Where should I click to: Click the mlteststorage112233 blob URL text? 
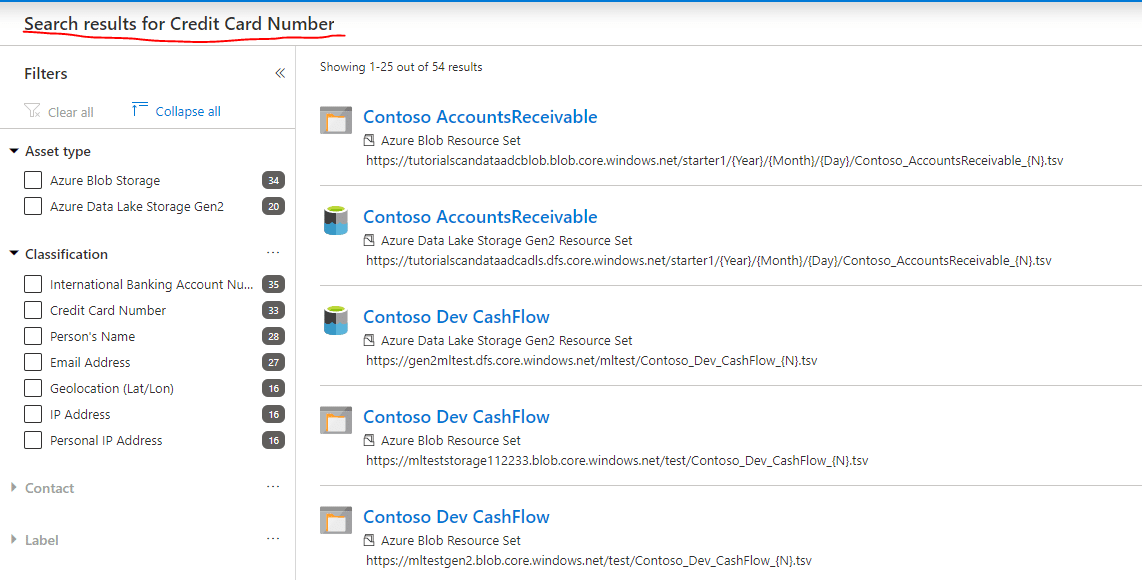coord(617,461)
